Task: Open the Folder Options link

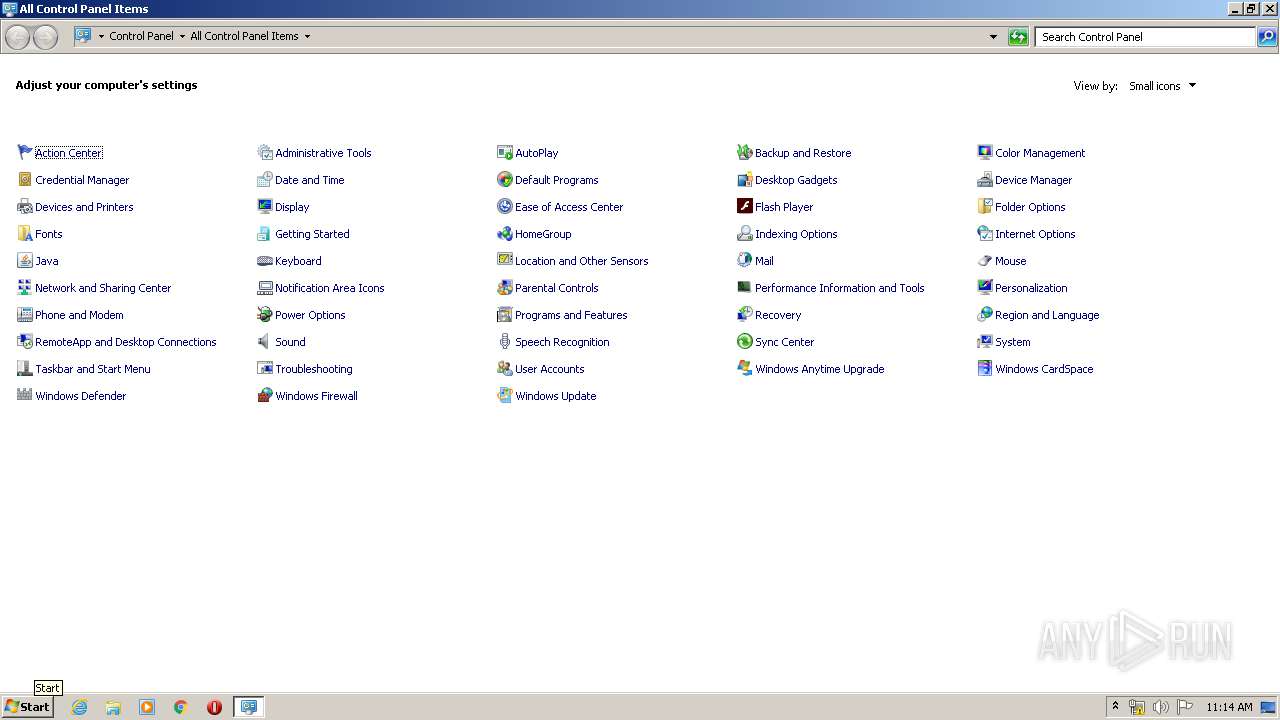Action: (1030, 207)
